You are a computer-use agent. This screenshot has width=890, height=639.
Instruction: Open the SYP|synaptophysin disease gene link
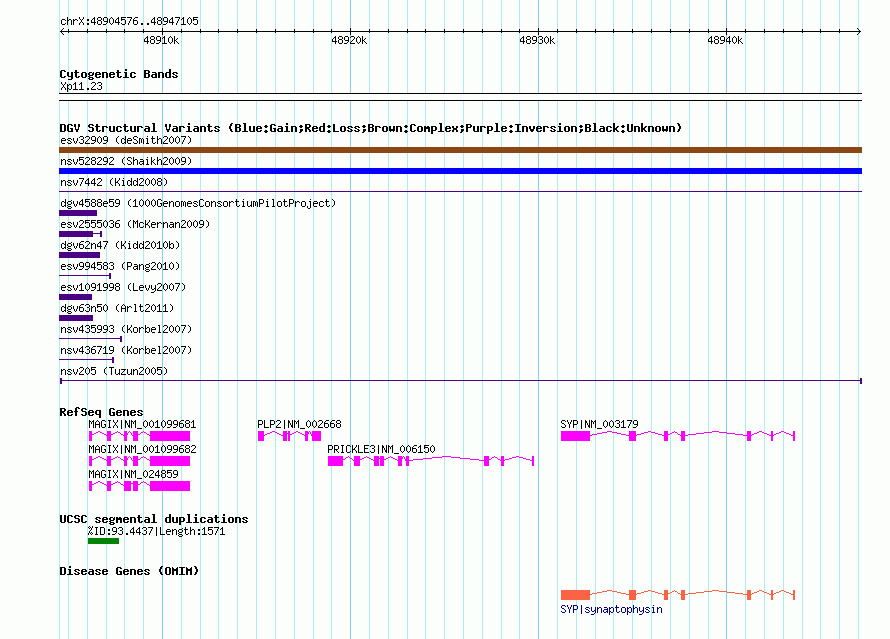pyautogui.click(x=611, y=609)
